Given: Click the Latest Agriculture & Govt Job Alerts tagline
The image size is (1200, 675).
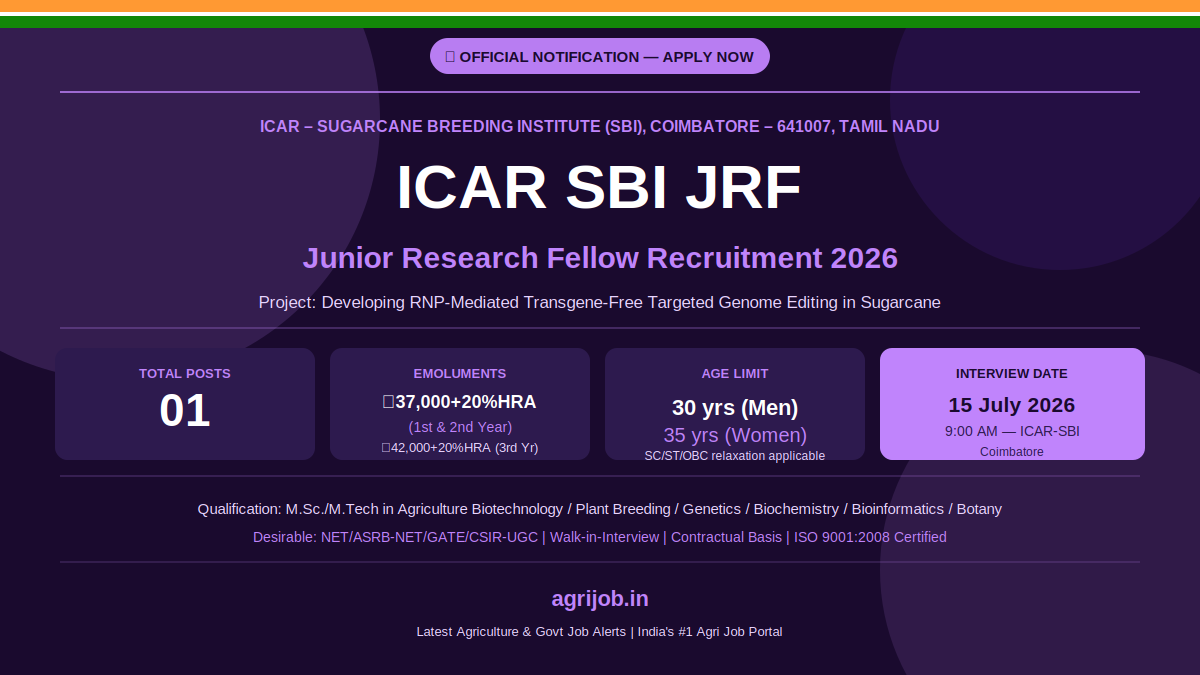Looking at the screenshot, I should coord(600,632).
